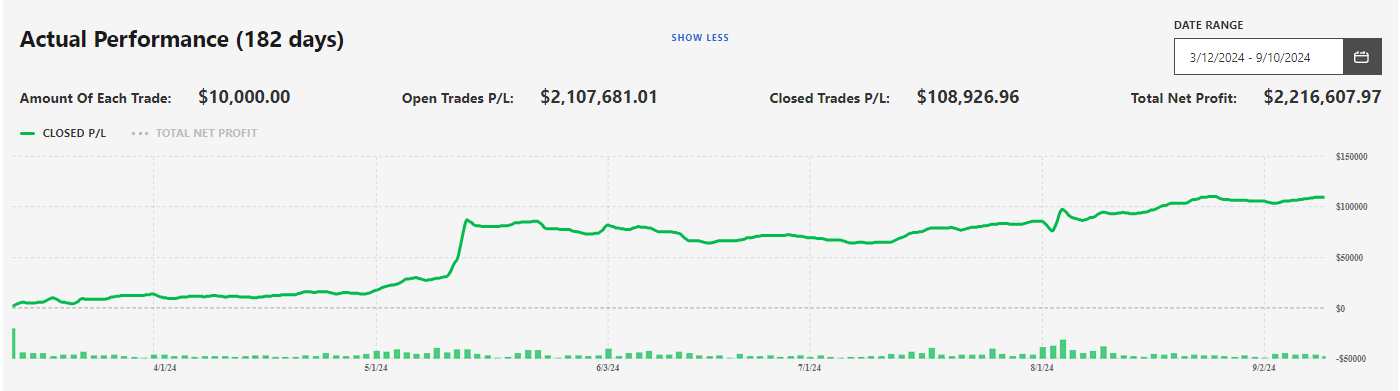Select the $2,107,681.01 open trades value
The width and height of the screenshot is (1400, 391).
[599, 97]
